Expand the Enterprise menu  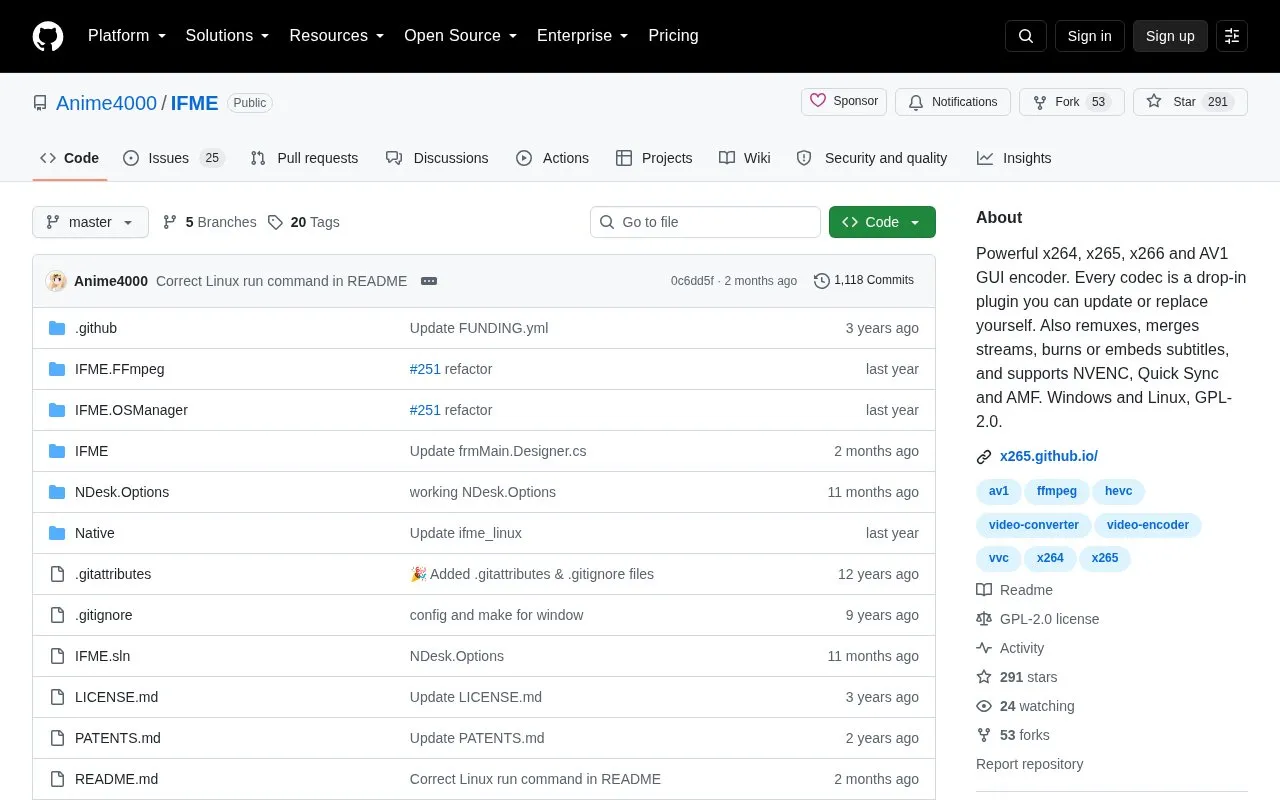pyautogui.click(x=582, y=36)
